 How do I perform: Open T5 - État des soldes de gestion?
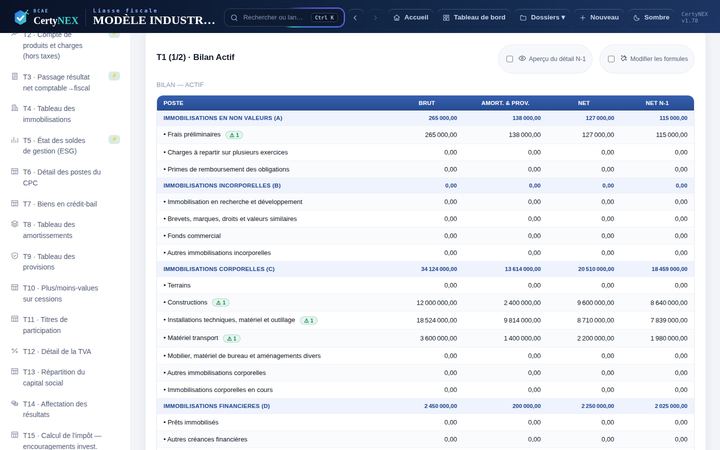[x=64, y=146]
